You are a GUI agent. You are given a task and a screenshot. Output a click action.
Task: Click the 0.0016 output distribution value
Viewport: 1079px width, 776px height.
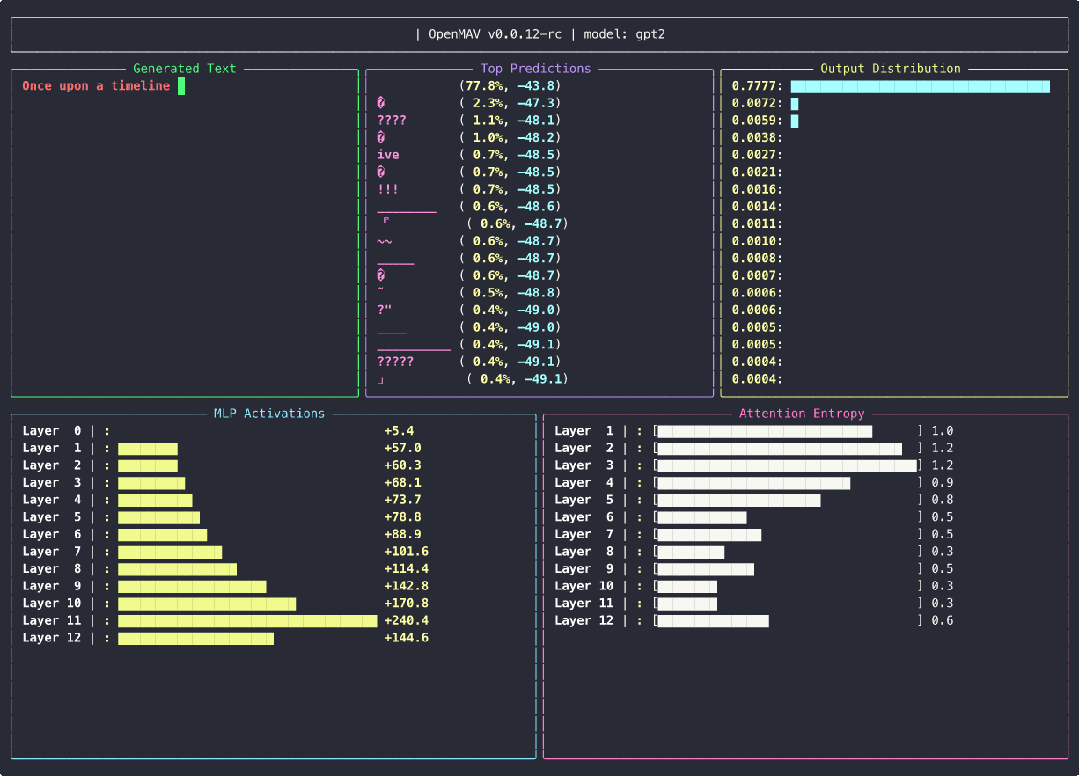pos(757,189)
